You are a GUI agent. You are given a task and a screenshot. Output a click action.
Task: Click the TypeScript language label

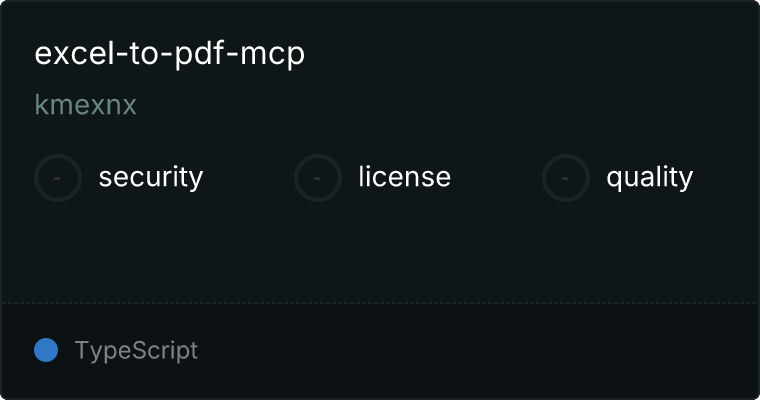pyautogui.click(x=136, y=351)
